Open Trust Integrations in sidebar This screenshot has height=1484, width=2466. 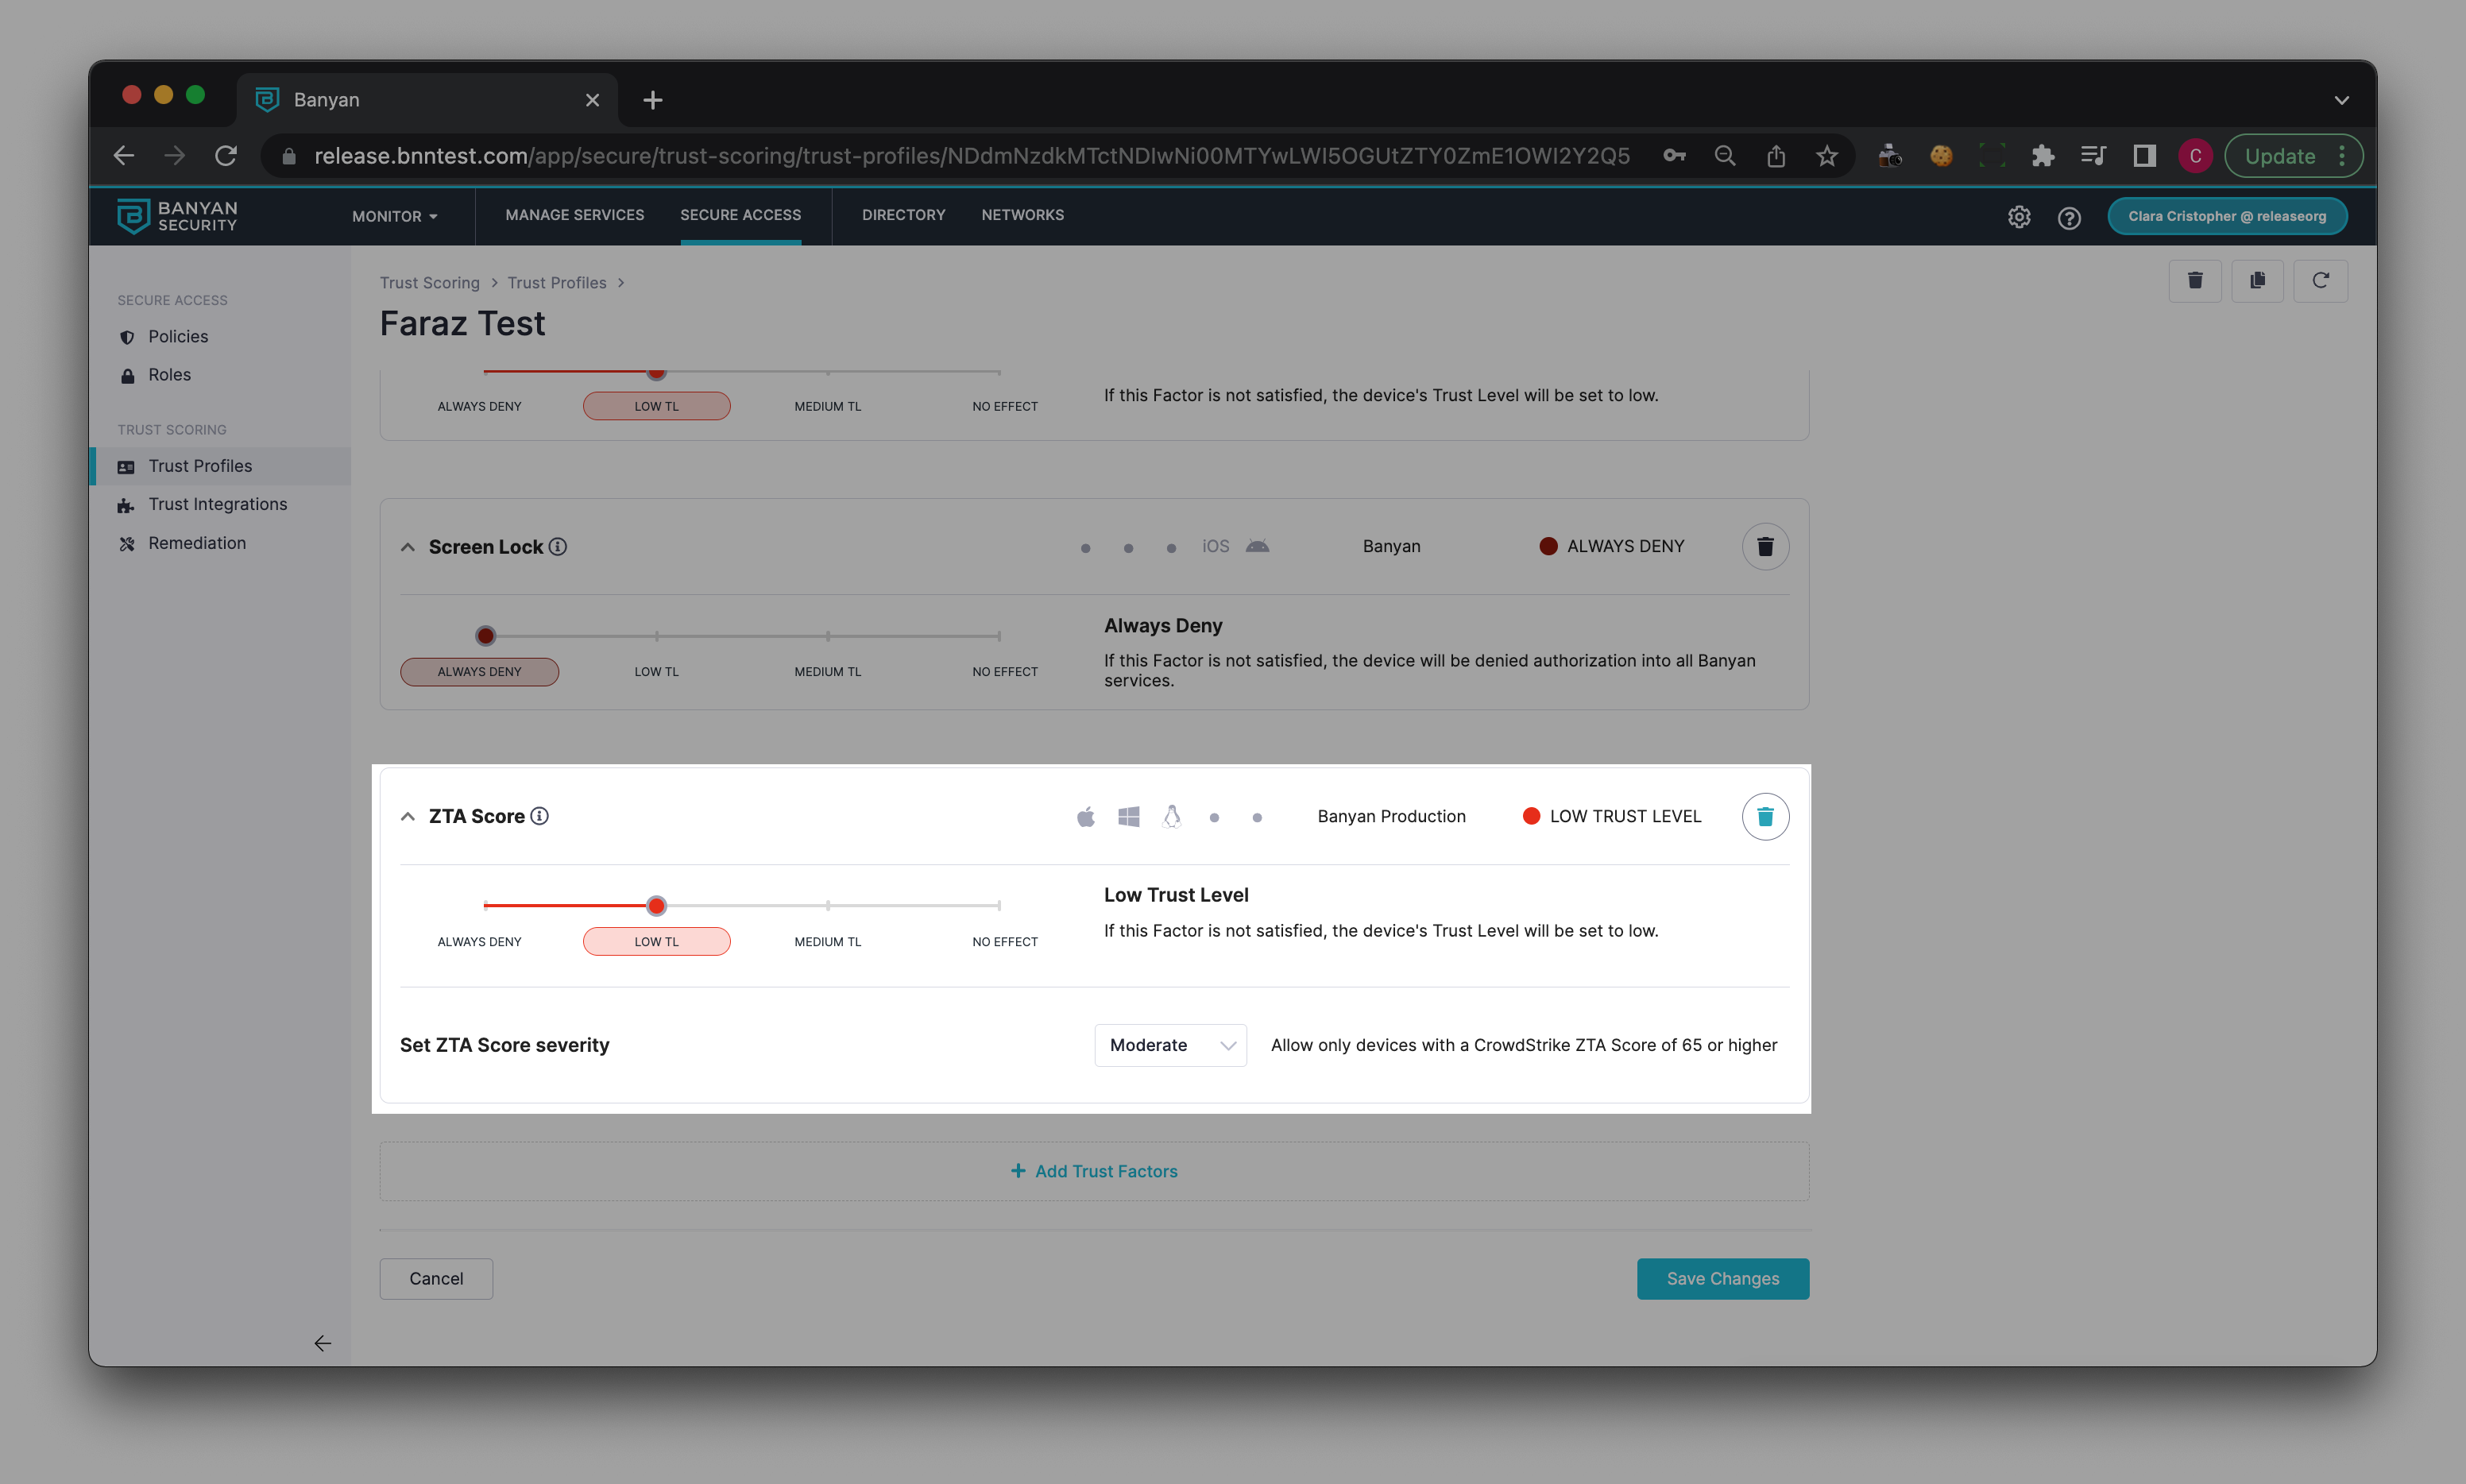click(x=217, y=504)
